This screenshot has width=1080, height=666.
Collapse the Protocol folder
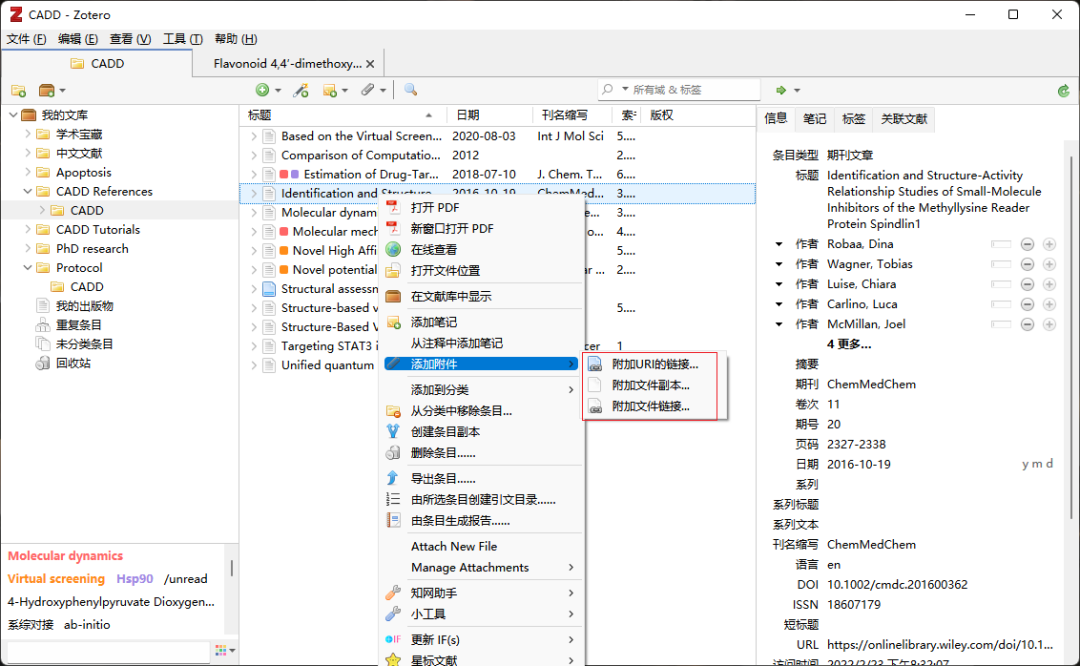[x=28, y=268]
